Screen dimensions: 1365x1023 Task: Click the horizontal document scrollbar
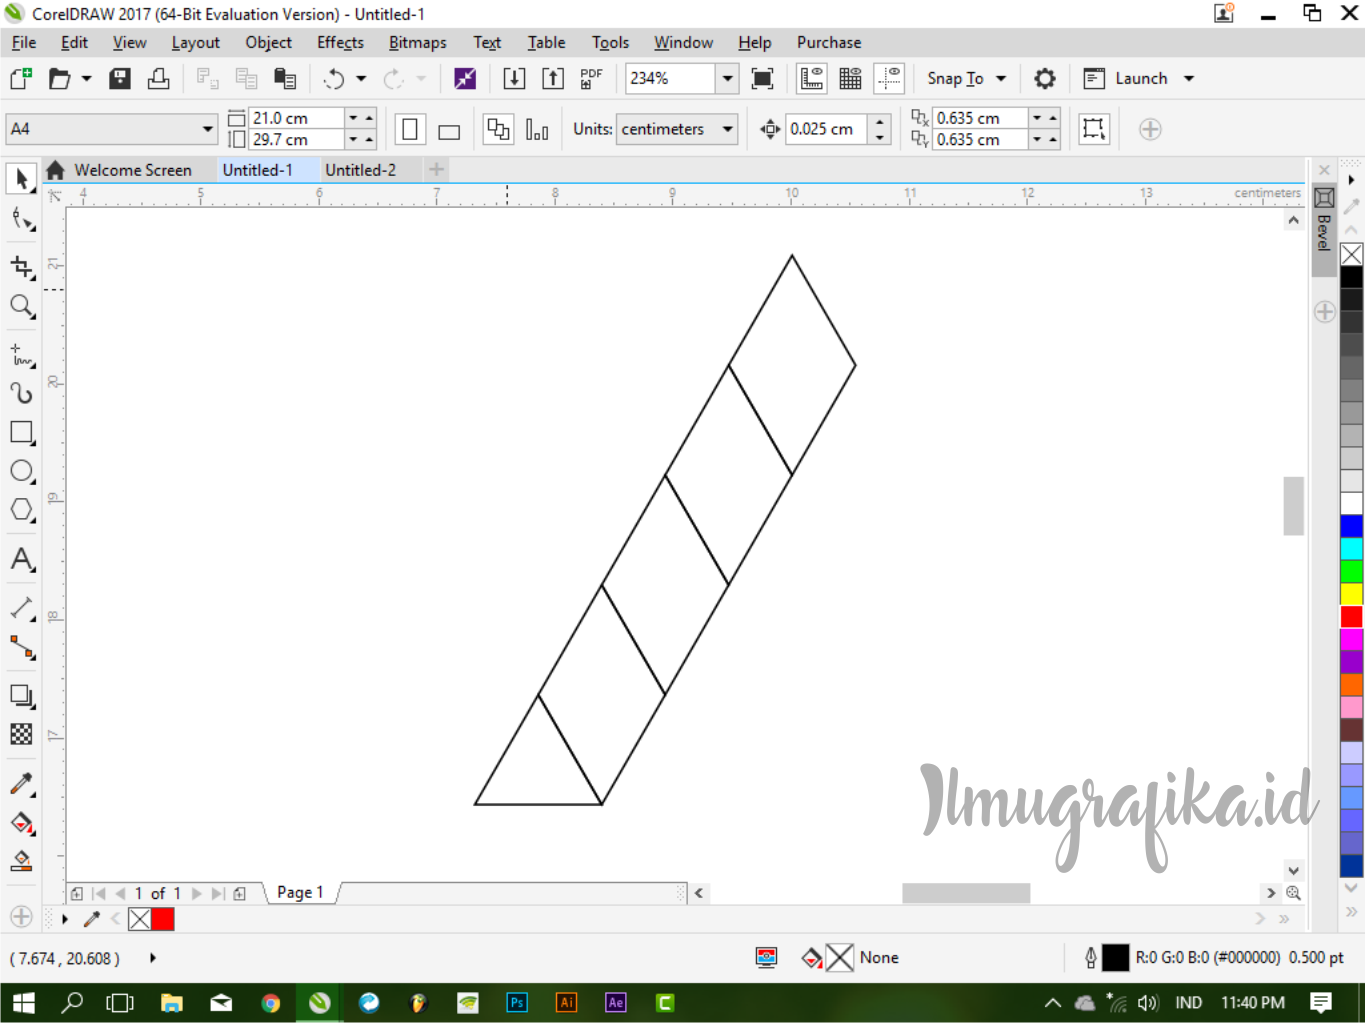965,892
